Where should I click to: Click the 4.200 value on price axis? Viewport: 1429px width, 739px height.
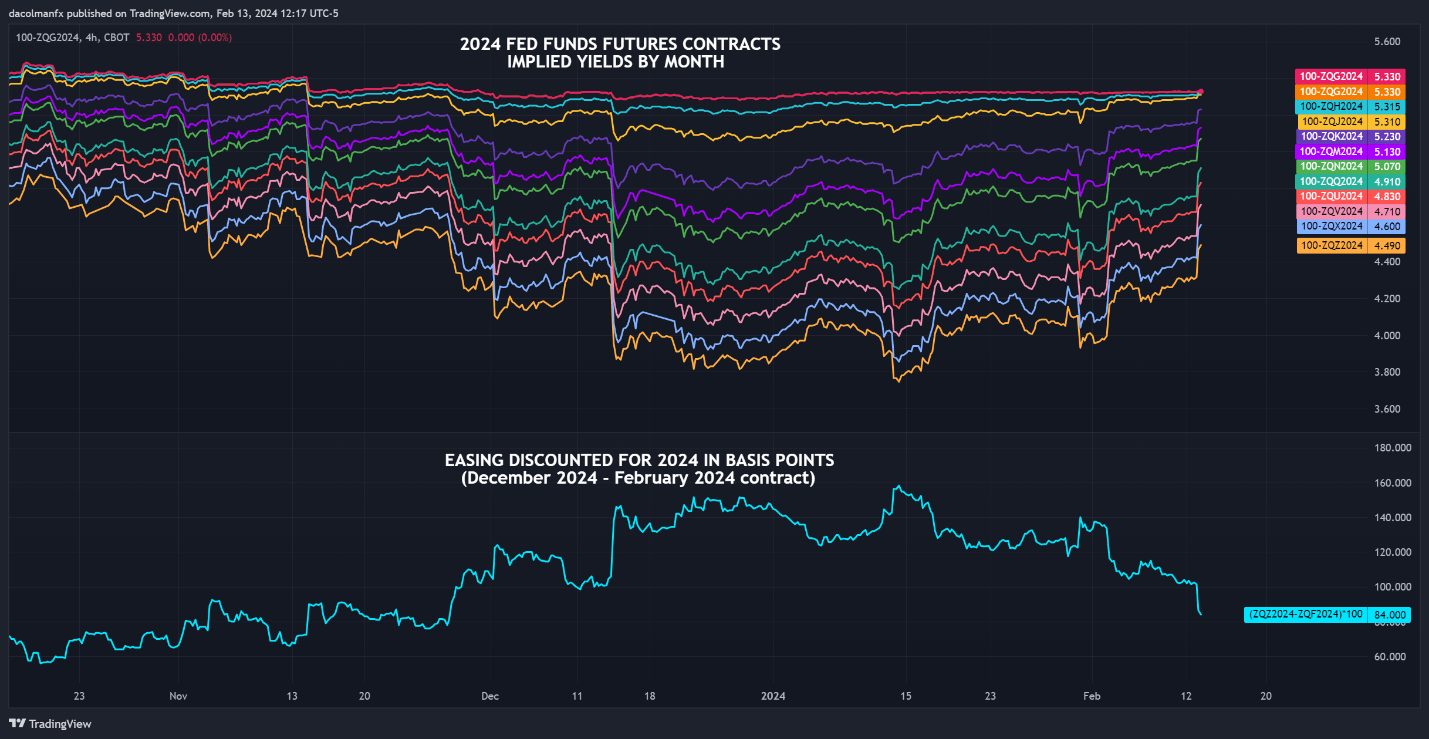click(x=1386, y=299)
